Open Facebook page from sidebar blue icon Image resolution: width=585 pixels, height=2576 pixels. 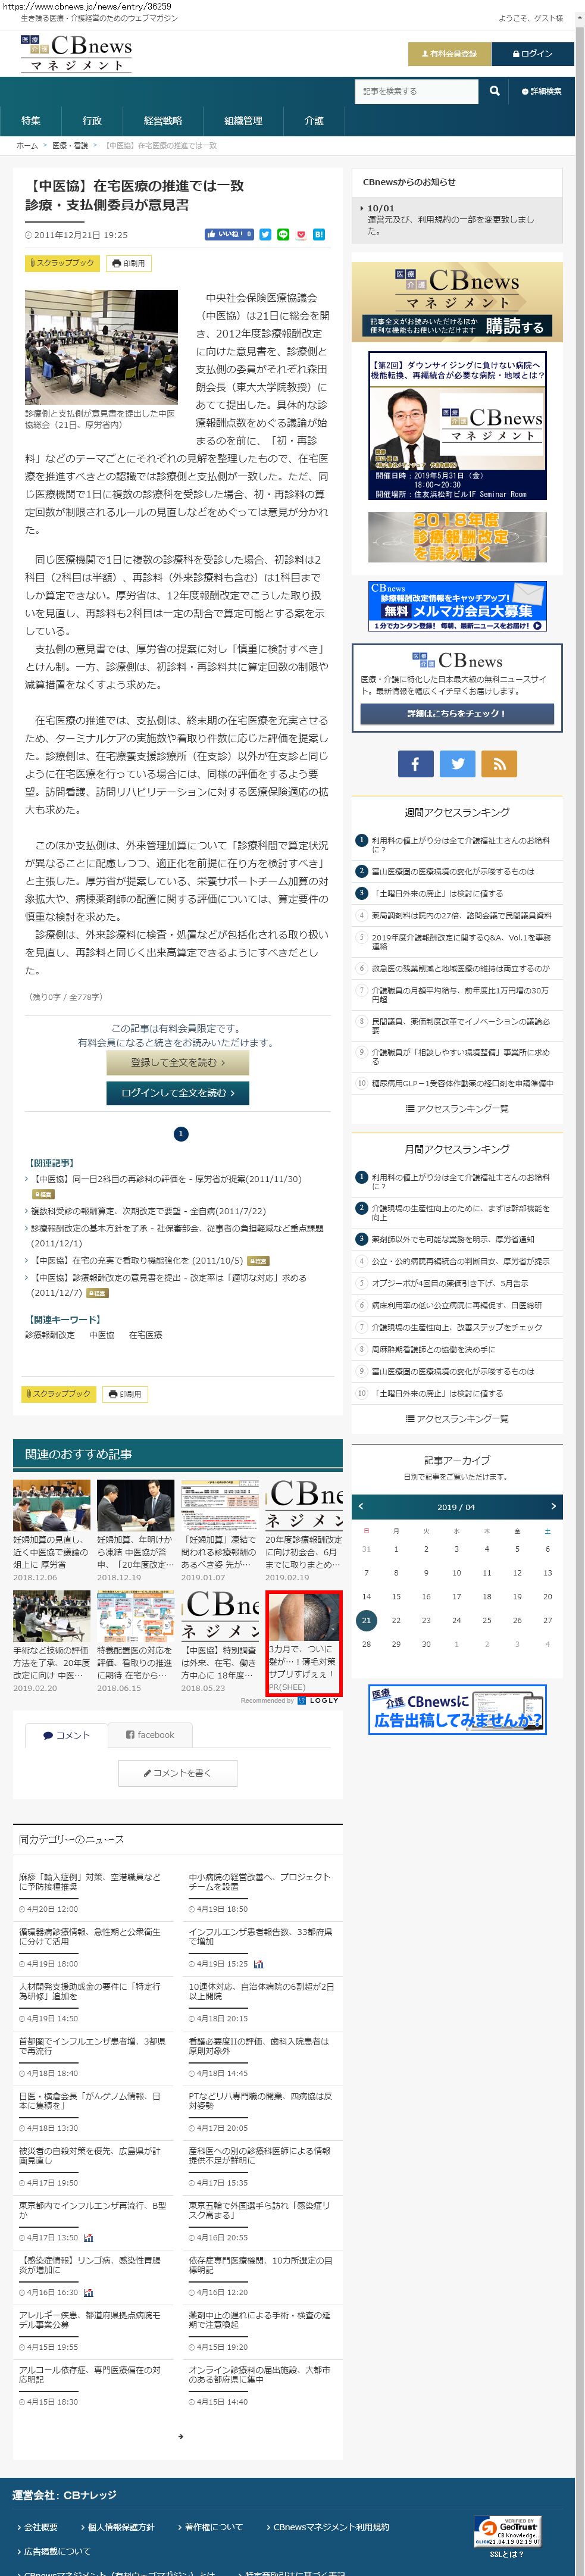pos(415,763)
